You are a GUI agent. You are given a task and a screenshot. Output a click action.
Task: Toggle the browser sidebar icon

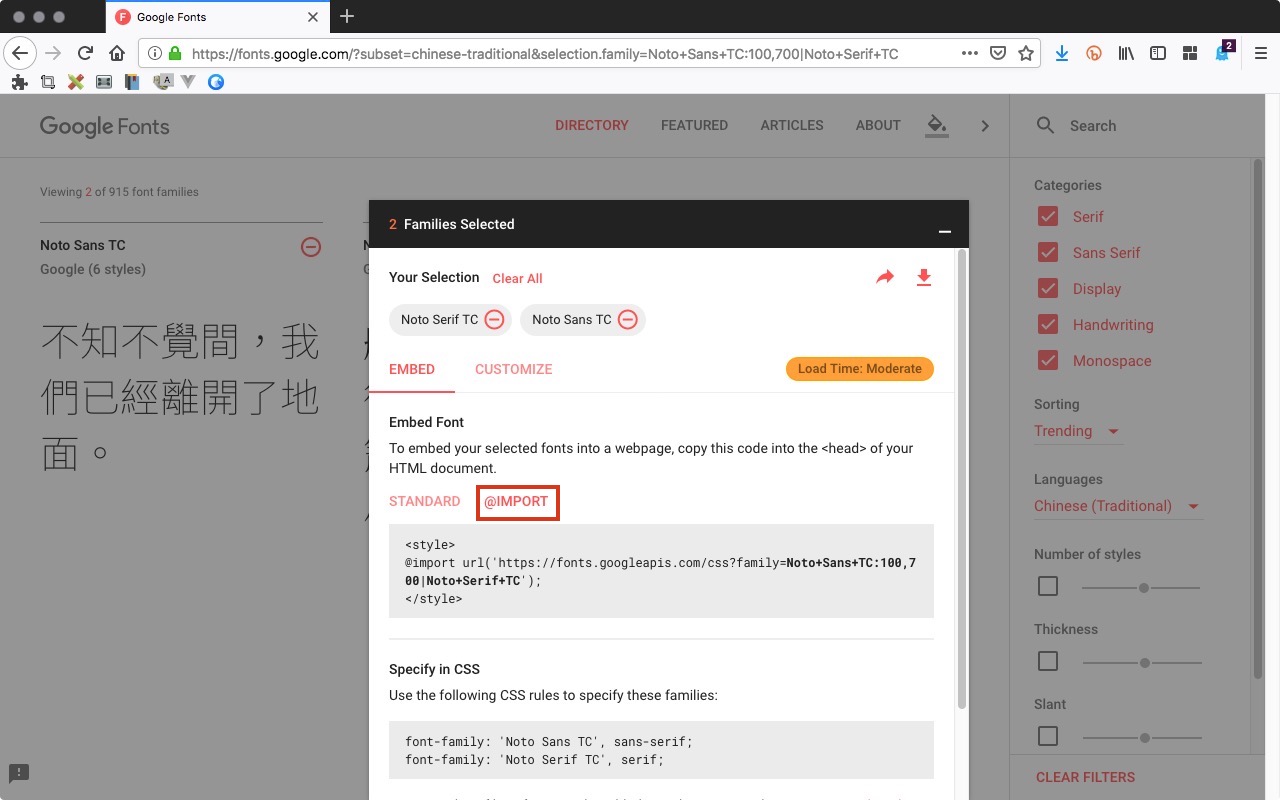point(1158,53)
